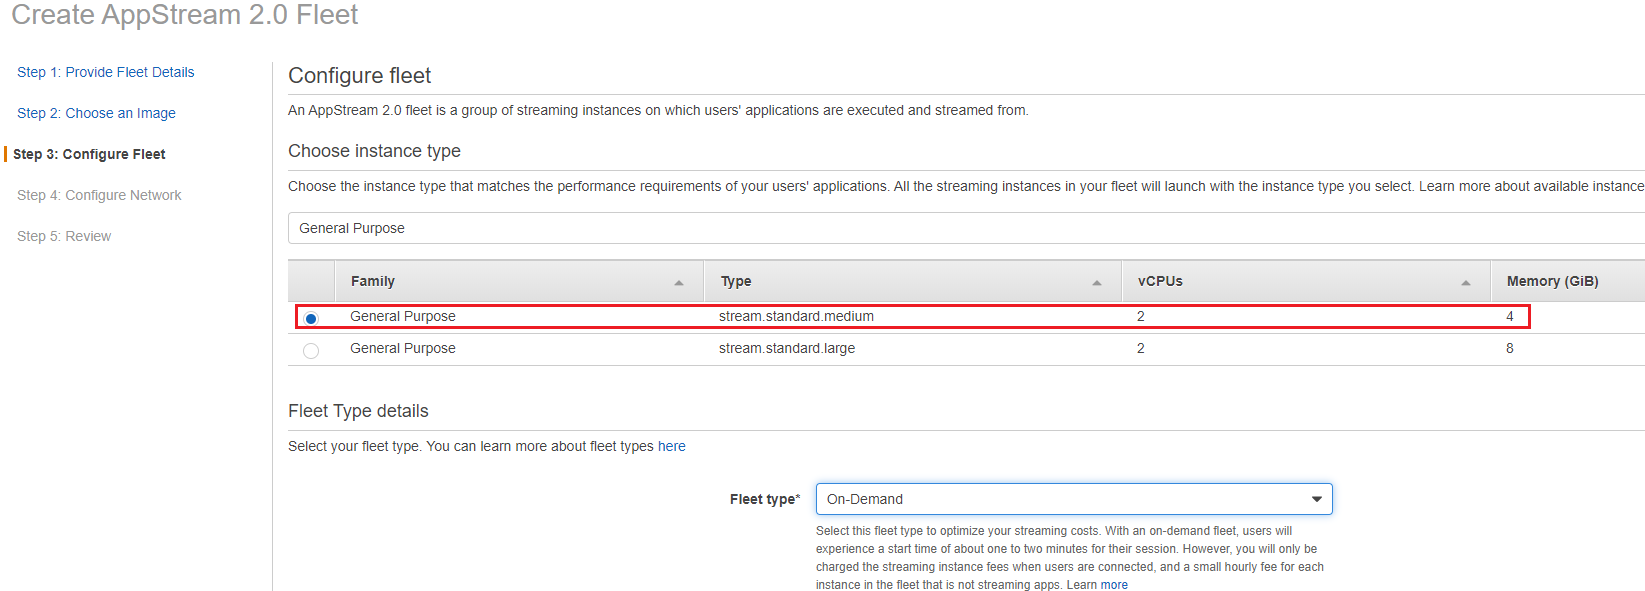Click the Family column header label

373,281
